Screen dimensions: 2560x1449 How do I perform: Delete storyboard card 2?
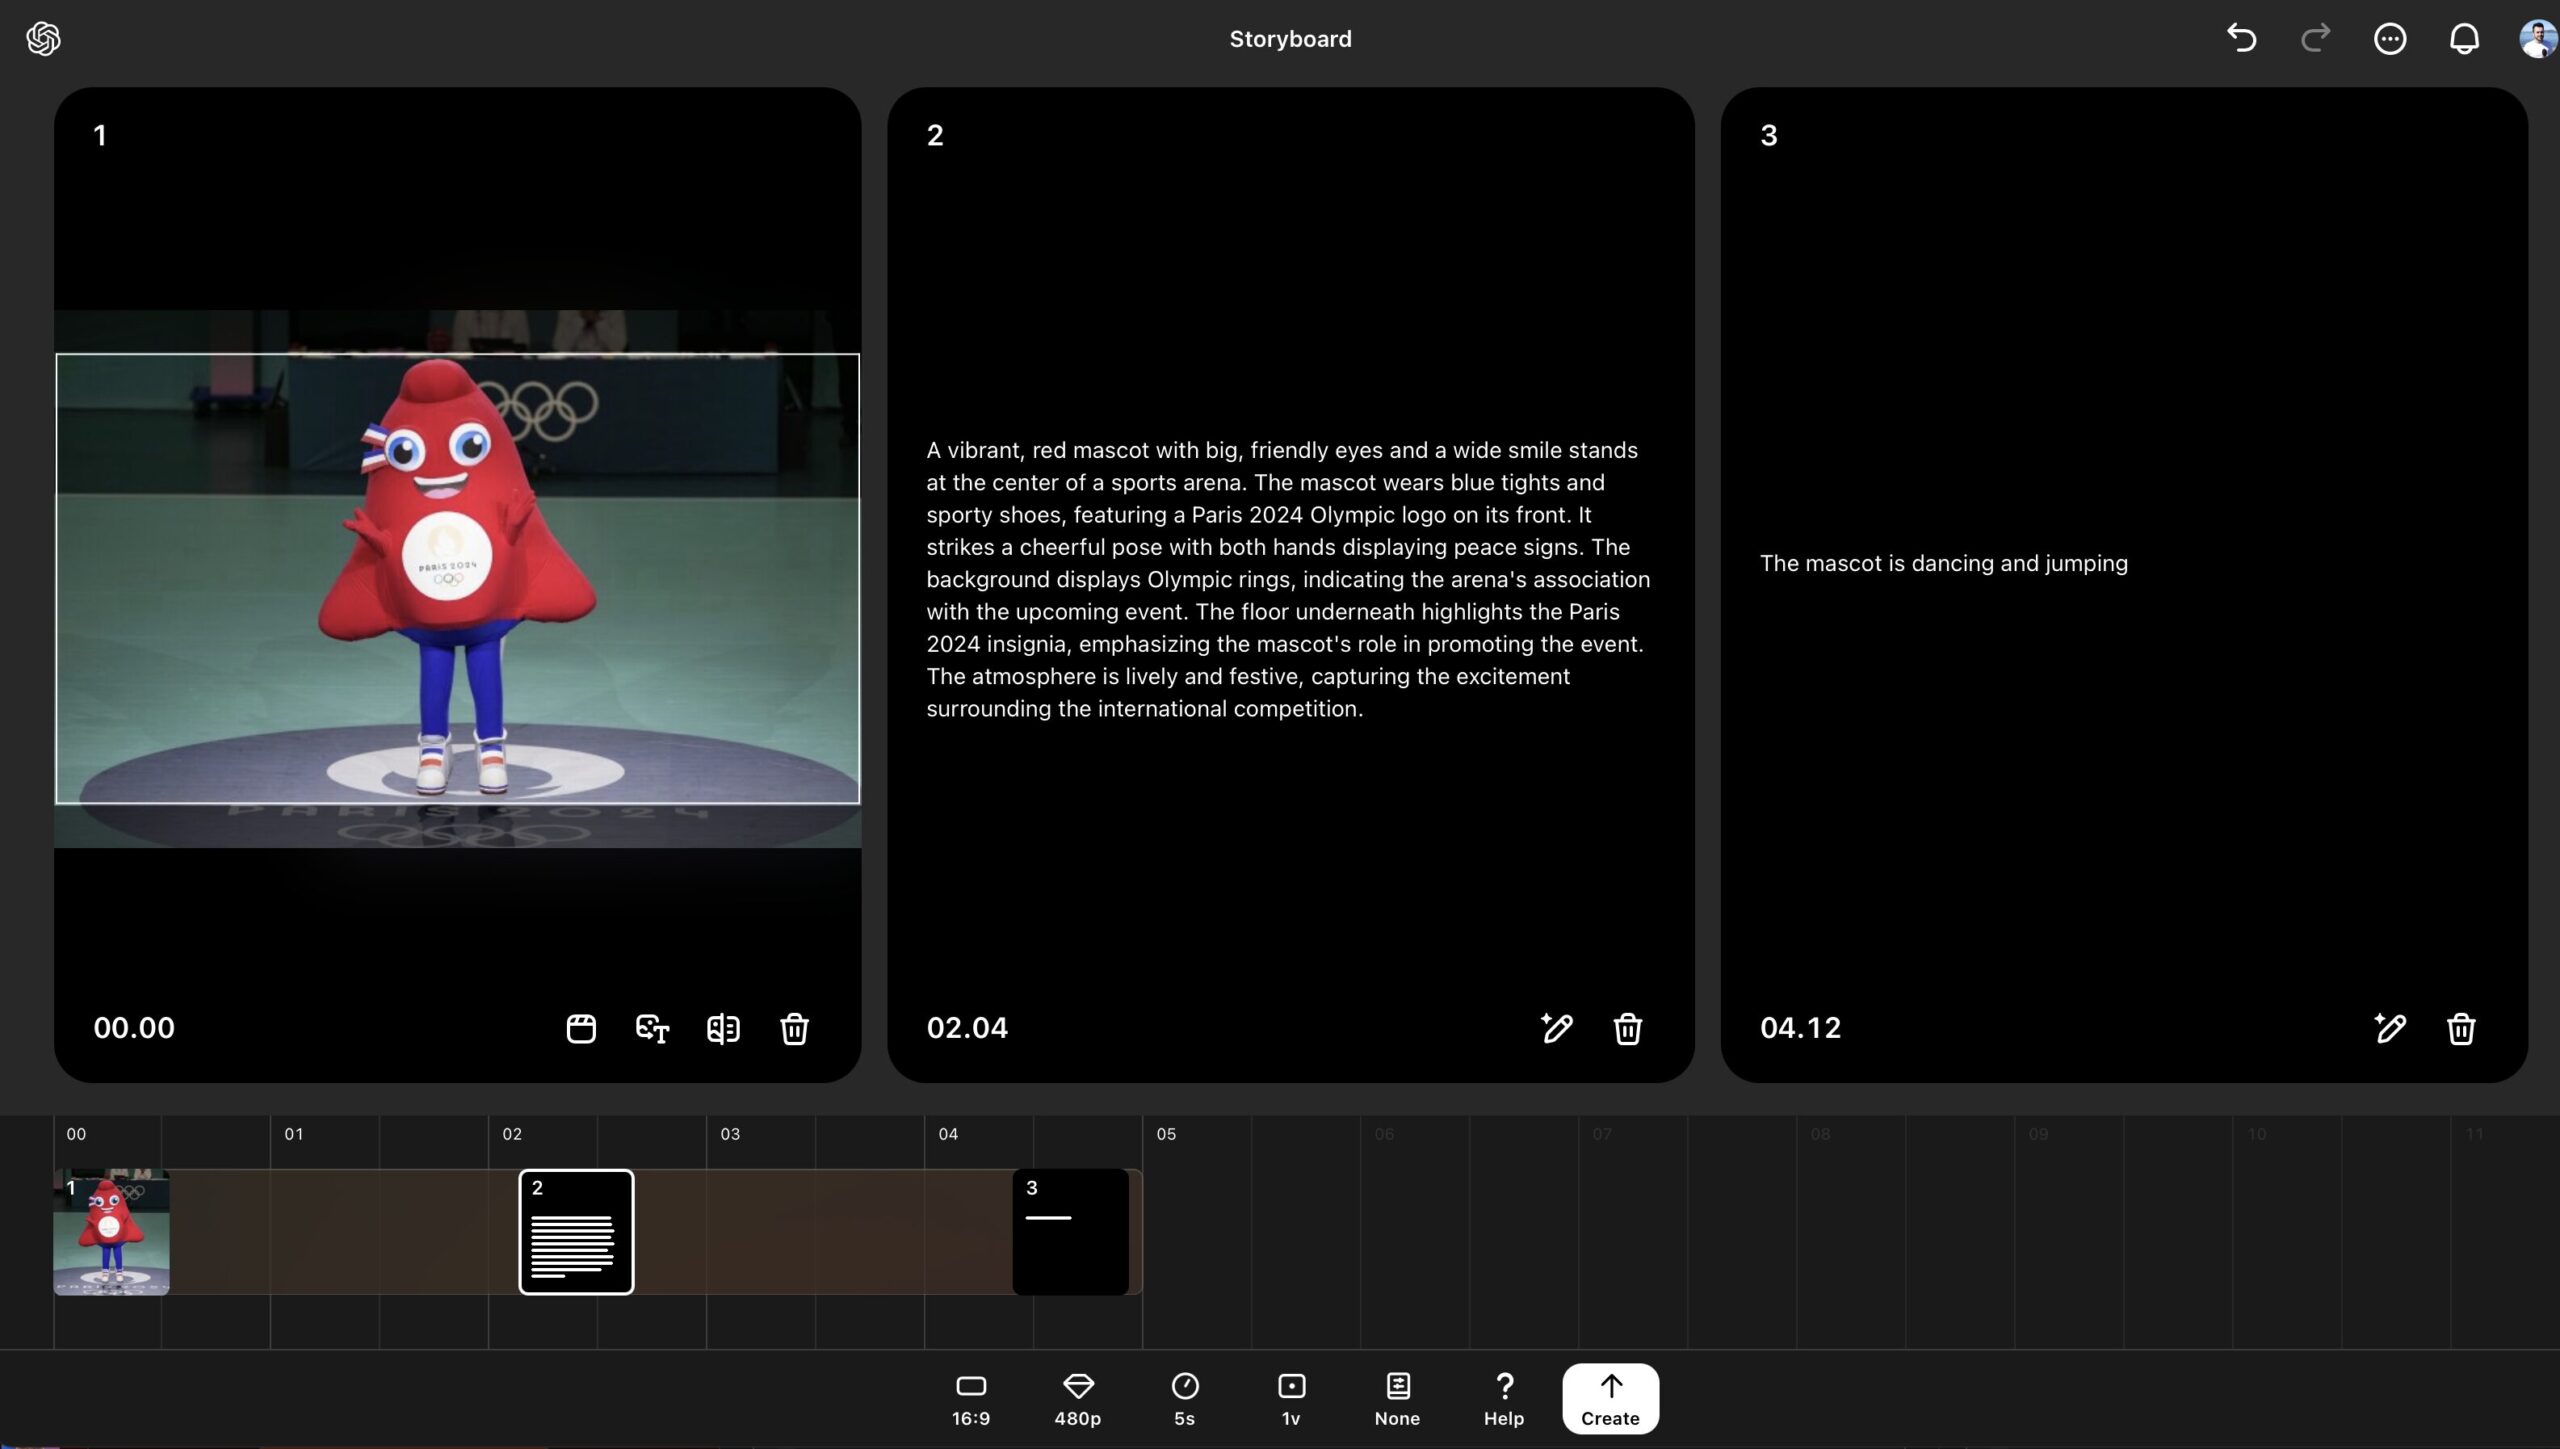[1627, 1028]
